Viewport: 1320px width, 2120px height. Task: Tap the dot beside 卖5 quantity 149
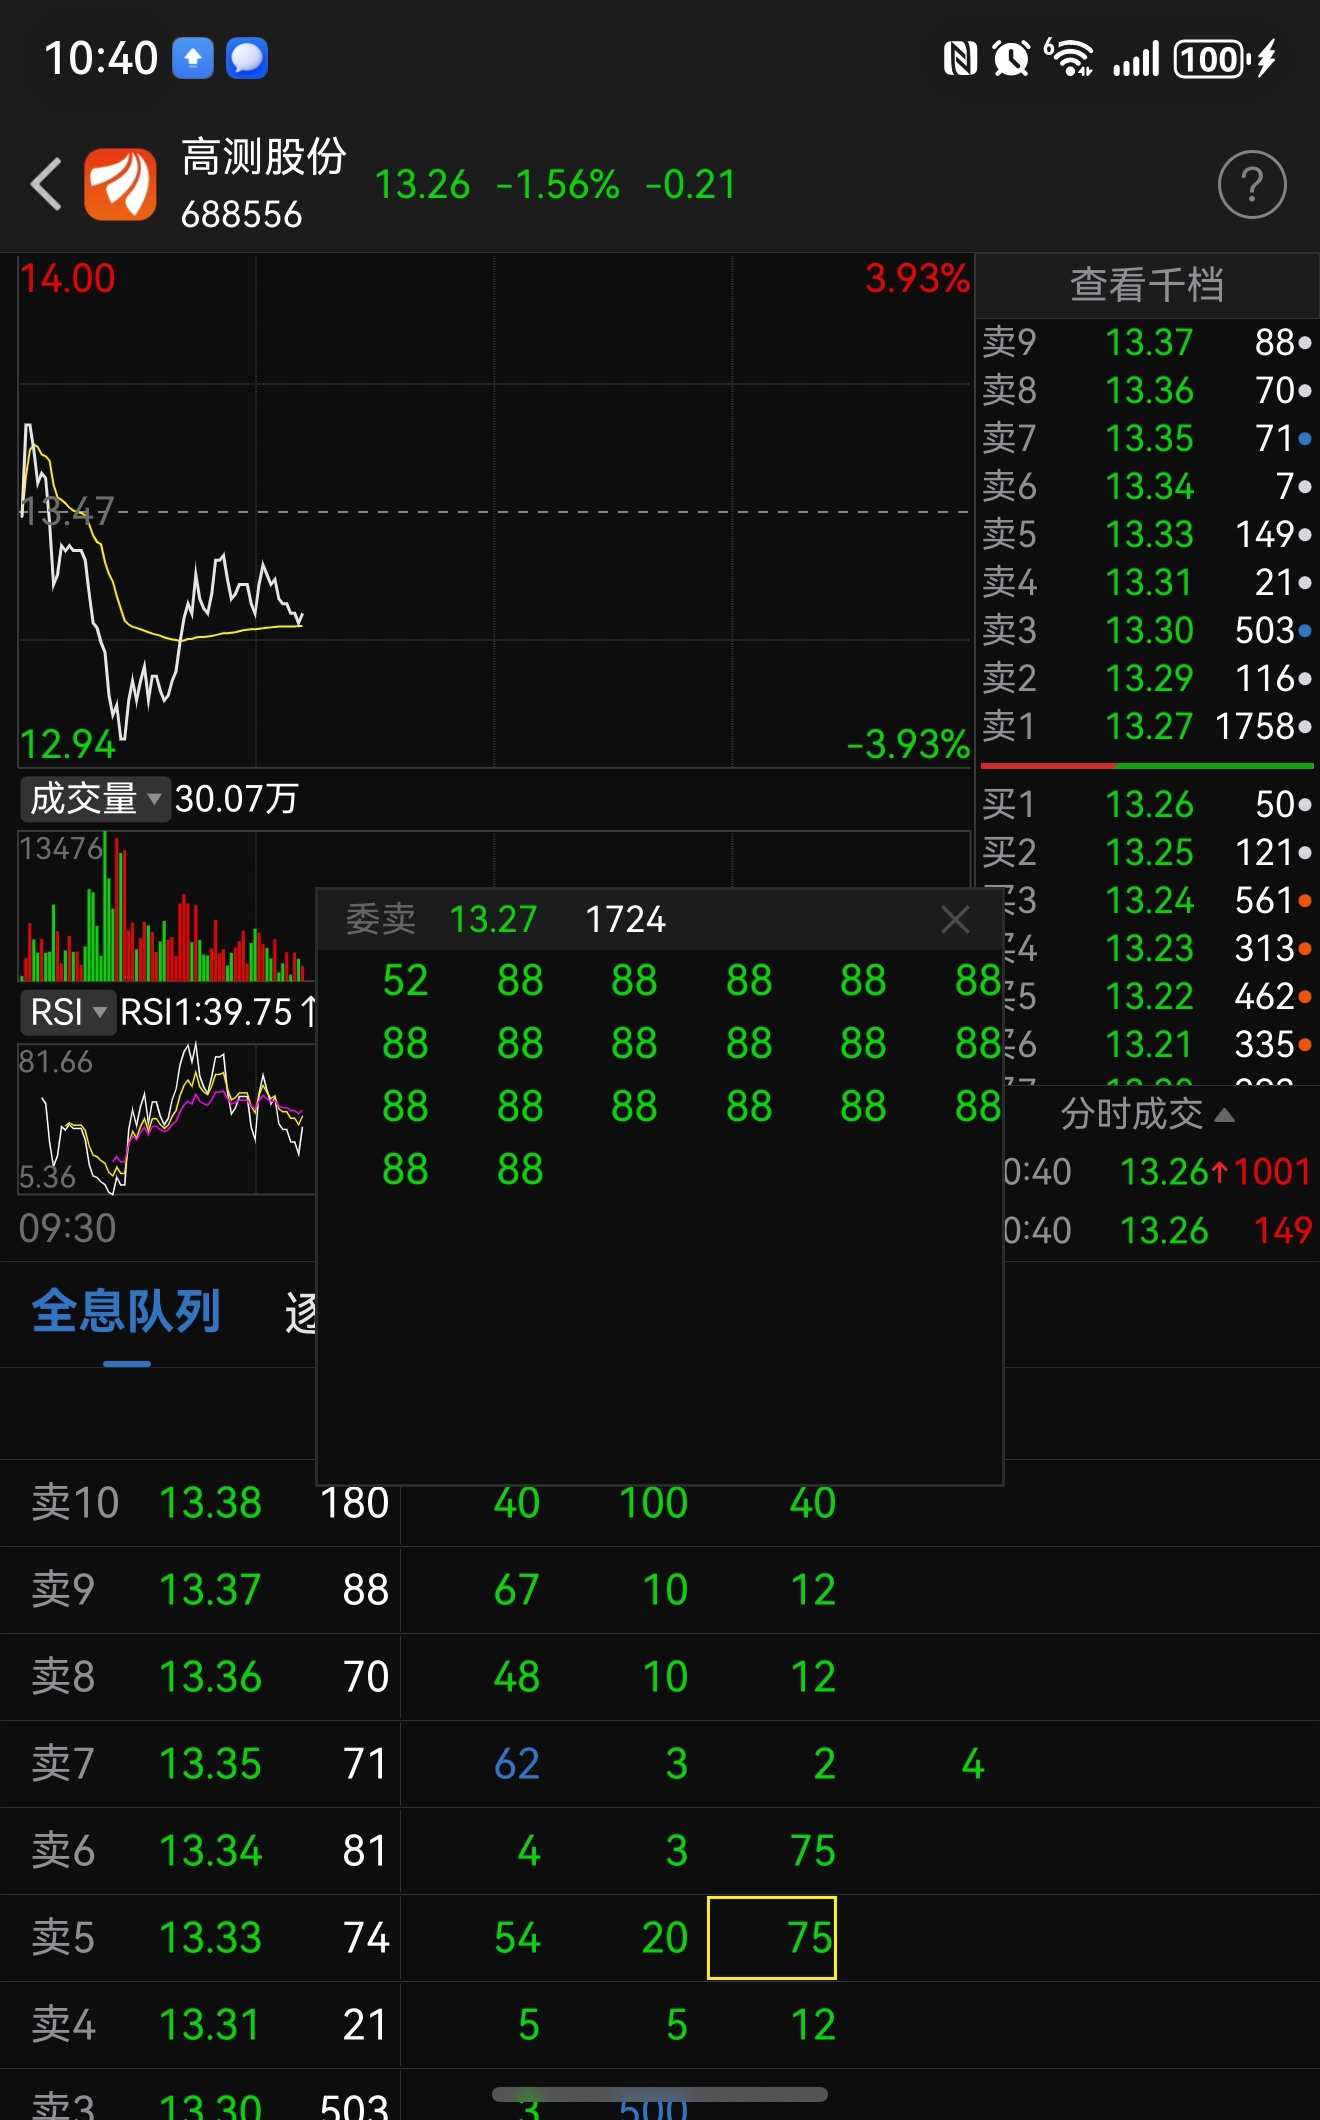[1305, 535]
